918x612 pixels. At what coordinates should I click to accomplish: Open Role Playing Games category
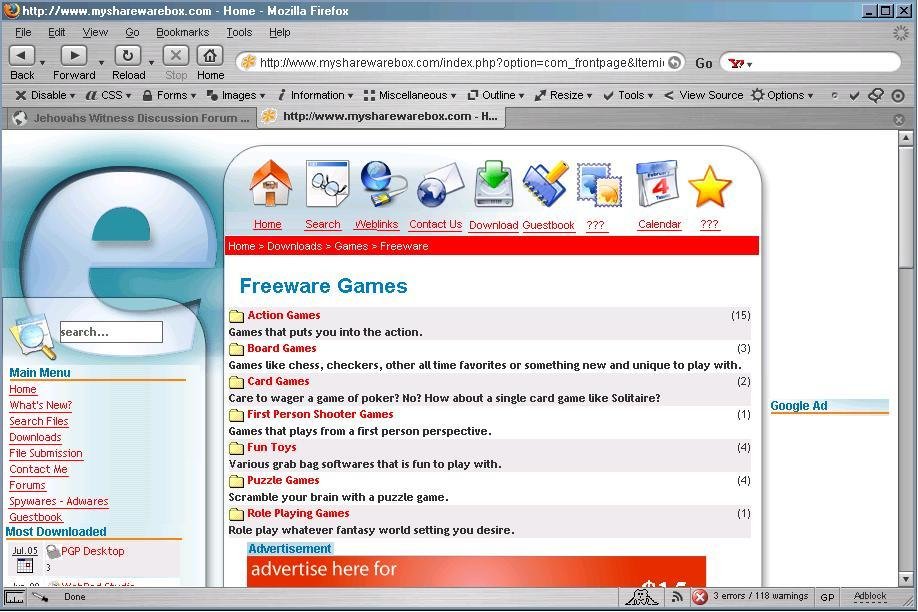[298, 513]
